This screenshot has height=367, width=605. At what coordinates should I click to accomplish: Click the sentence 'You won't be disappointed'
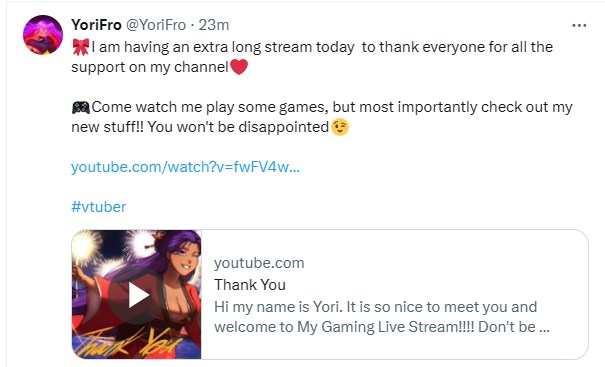point(238,127)
